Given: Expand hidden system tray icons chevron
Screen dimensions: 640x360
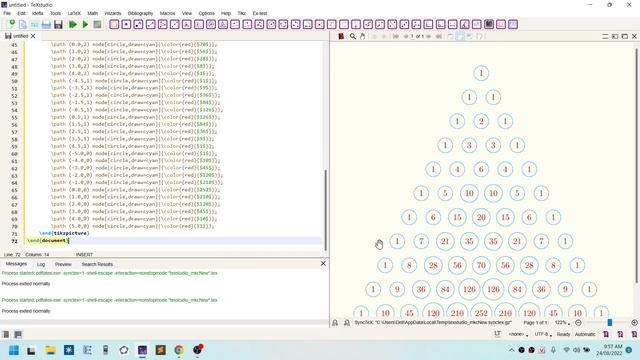Looking at the screenshot, I should click(x=511, y=350).
